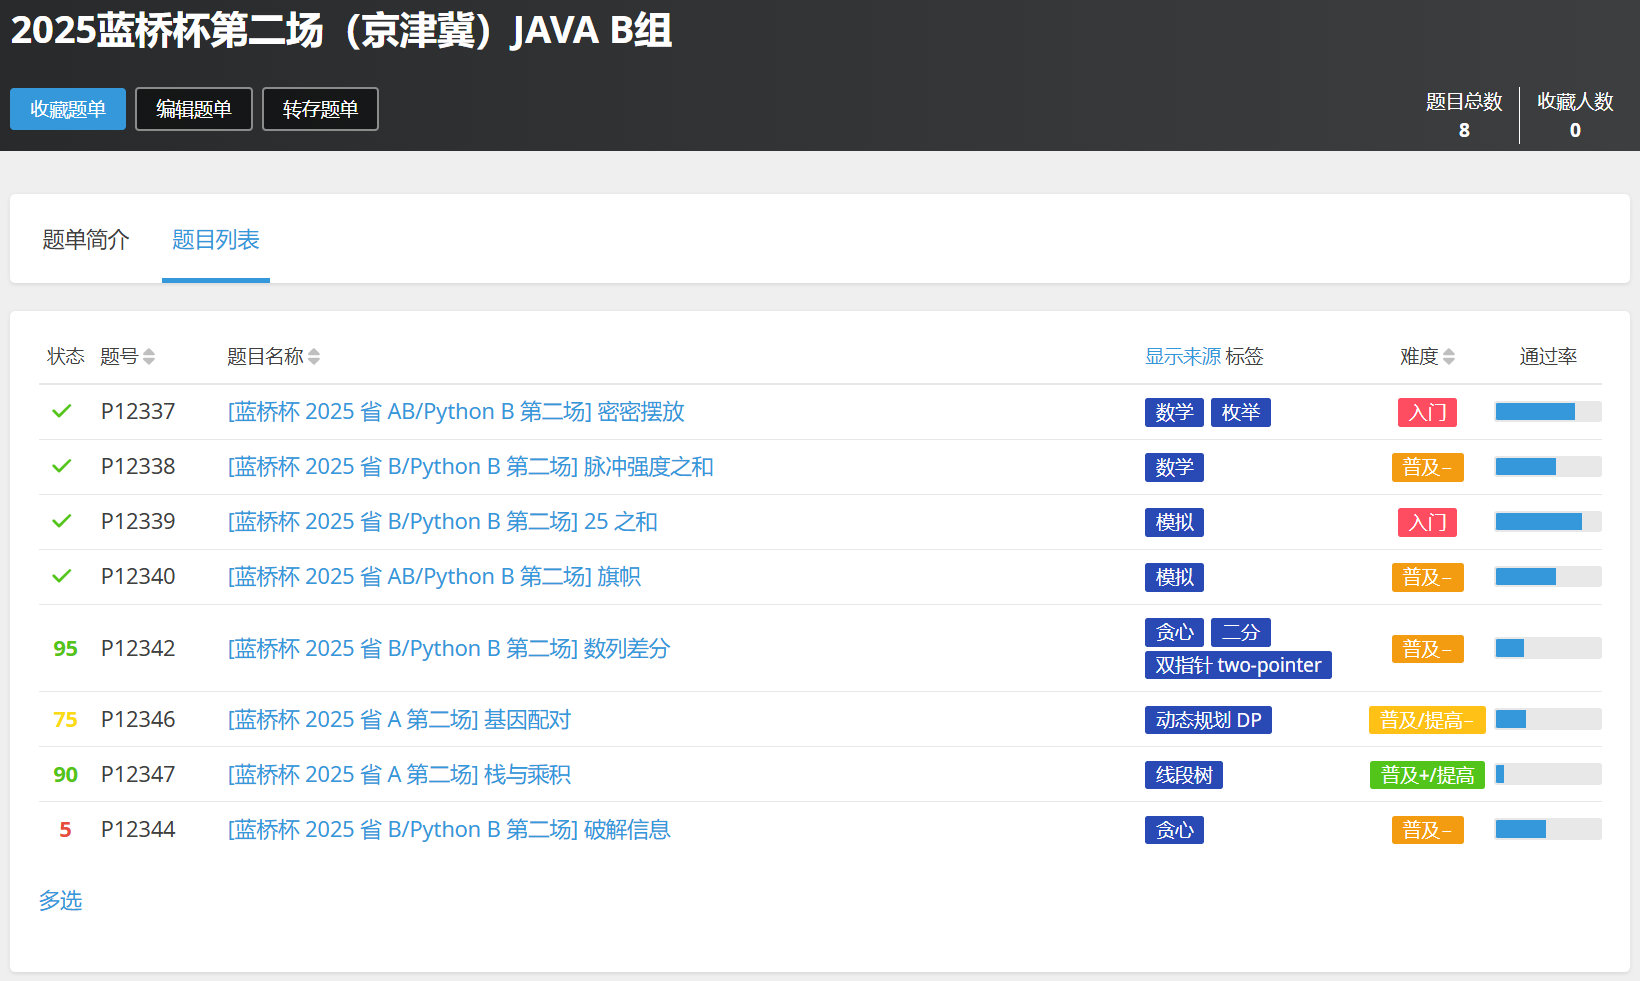Screen dimensions: 1640x981
Task: Click the 模拟 tag on P12340 row
Action: pyautogui.click(x=1174, y=578)
